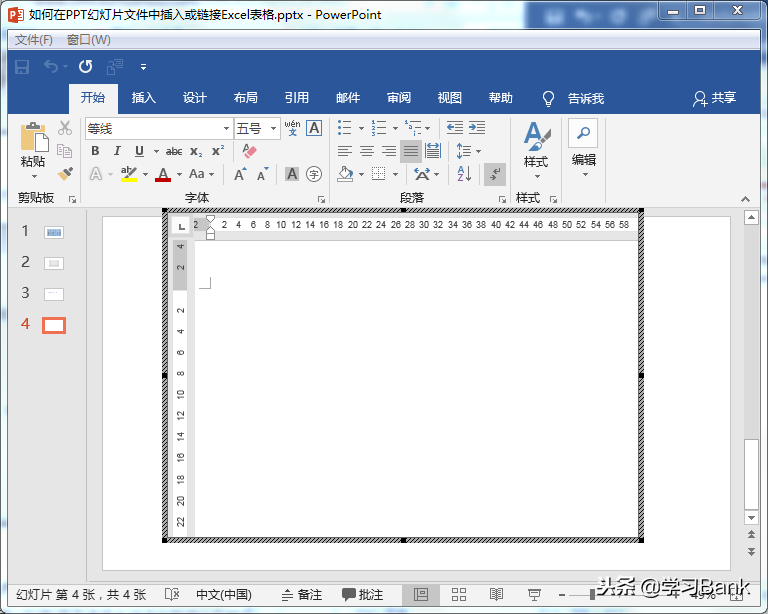
Task: Click the Phonetic Guide wén icon
Action: [292, 128]
